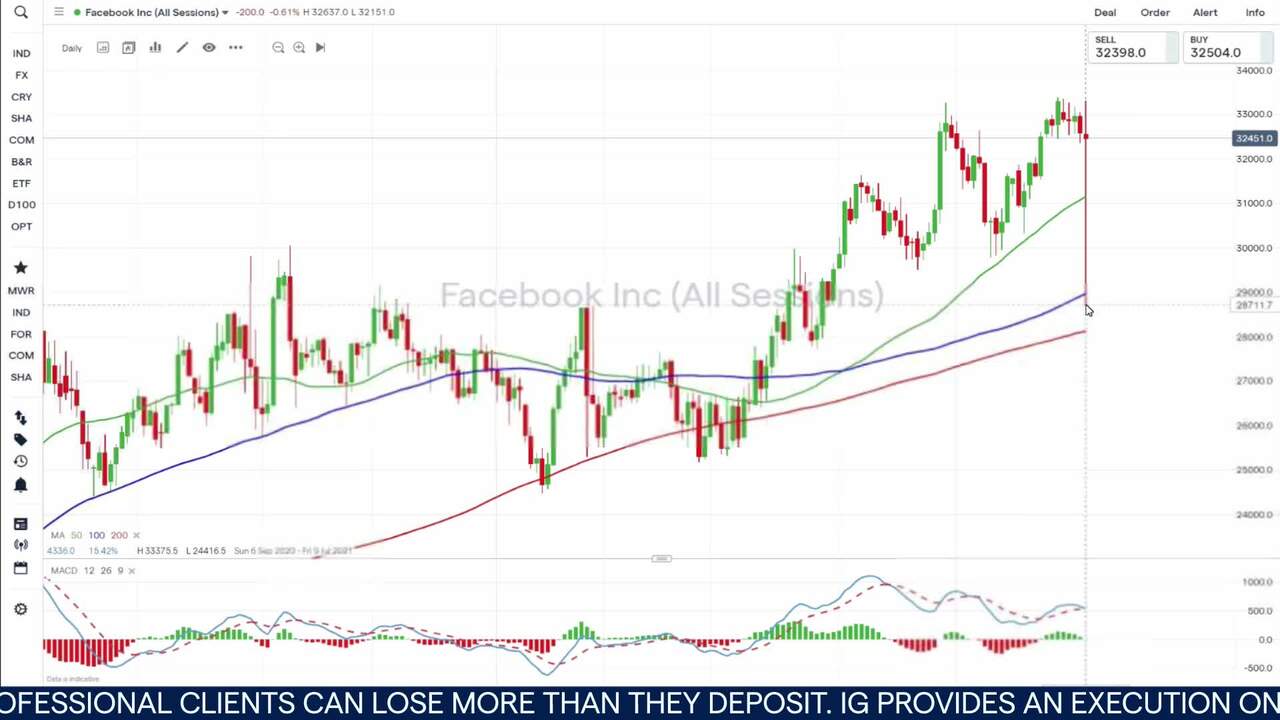Select the OPT sidebar item
Viewport: 1280px width, 720px height.
pos(21,226)
